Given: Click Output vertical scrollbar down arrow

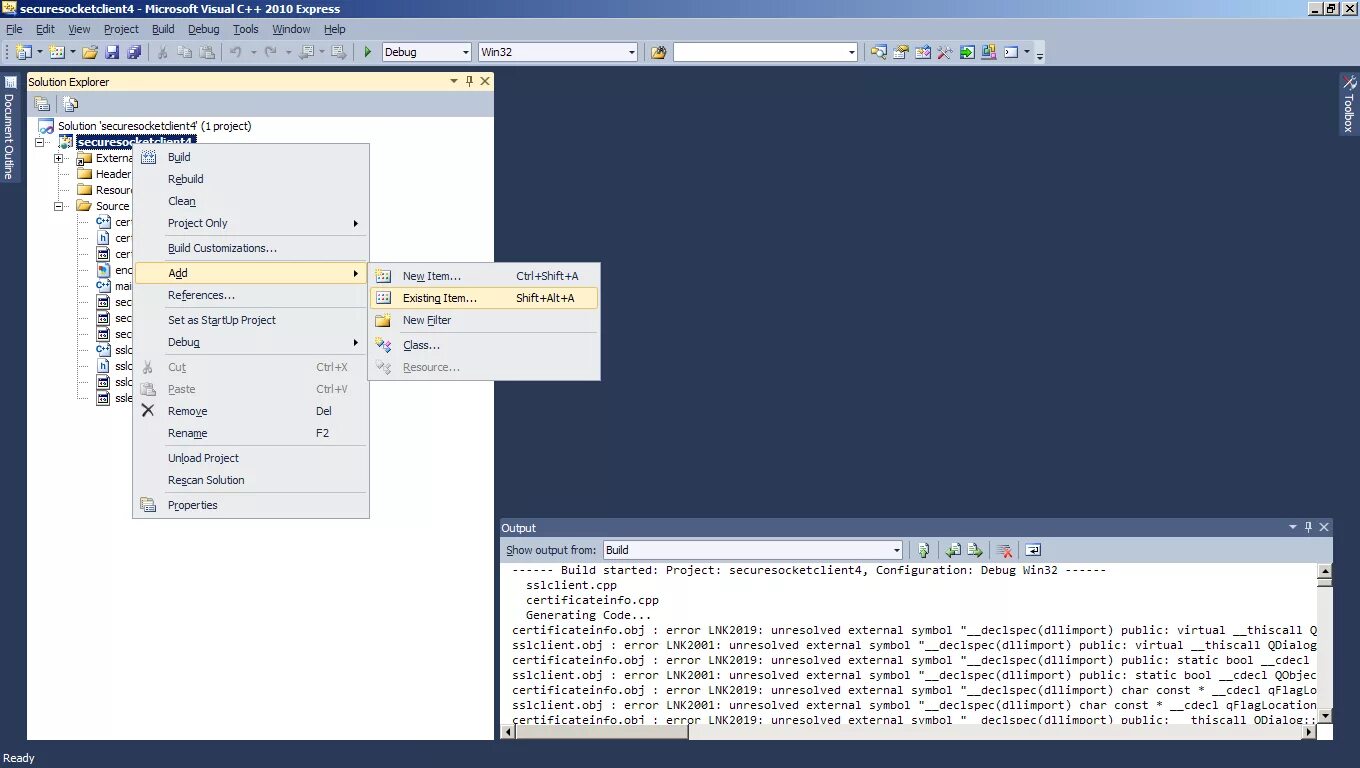Looking at the screenshot, I should [1325, 716].
